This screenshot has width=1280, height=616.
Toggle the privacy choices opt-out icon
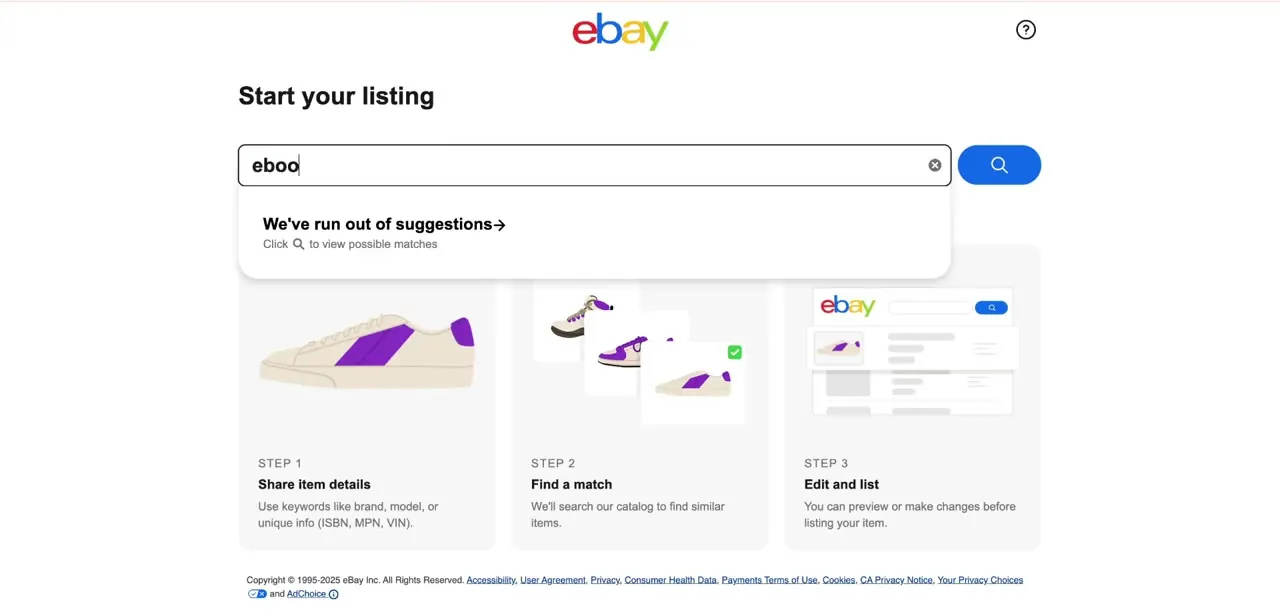257,594
